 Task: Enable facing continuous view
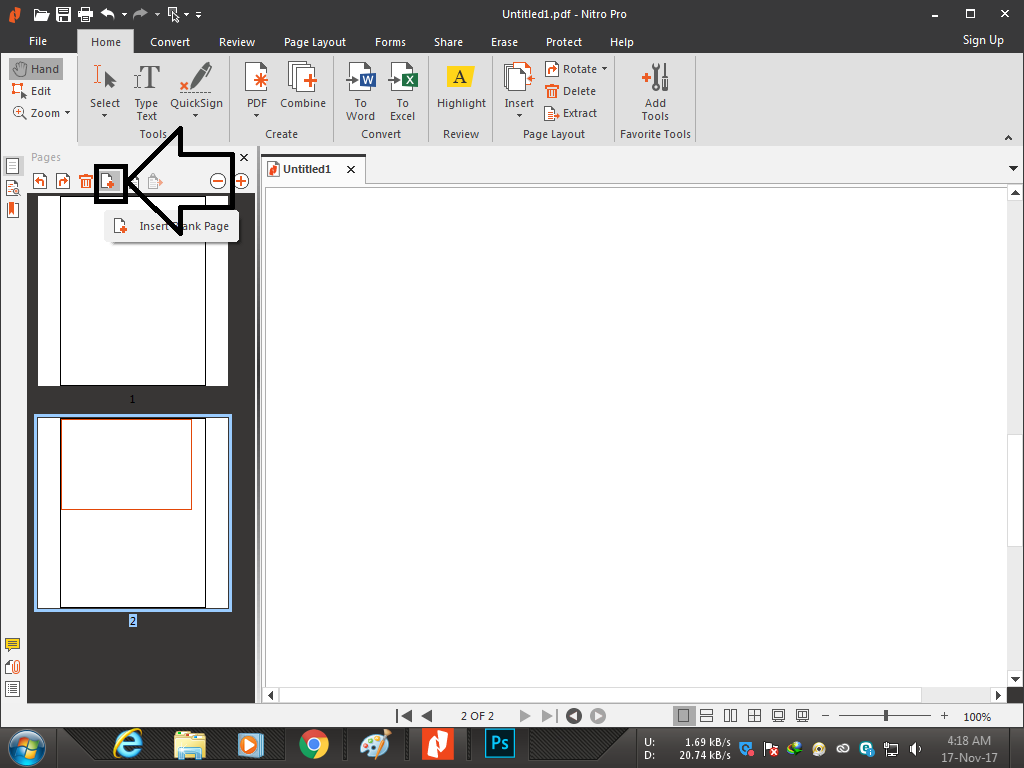[x=754, y=716]
